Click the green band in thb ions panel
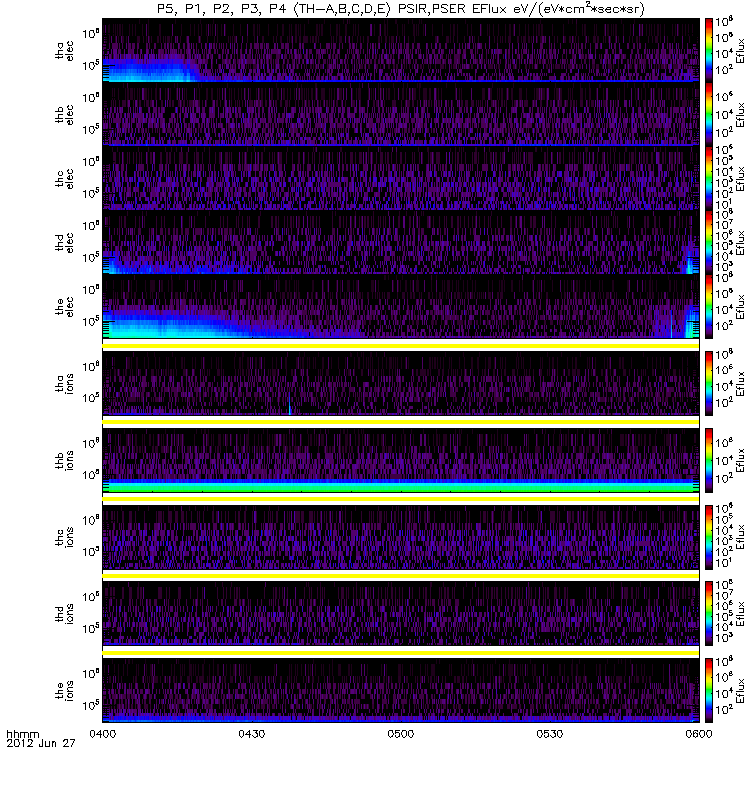This screenshot has width=750, height=800. tap(401, 487)
